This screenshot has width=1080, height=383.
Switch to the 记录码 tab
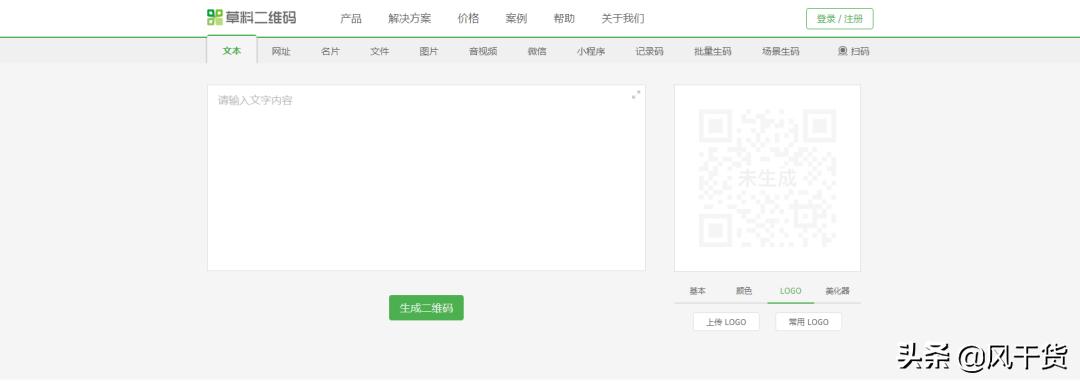click(x=650, y=51)
